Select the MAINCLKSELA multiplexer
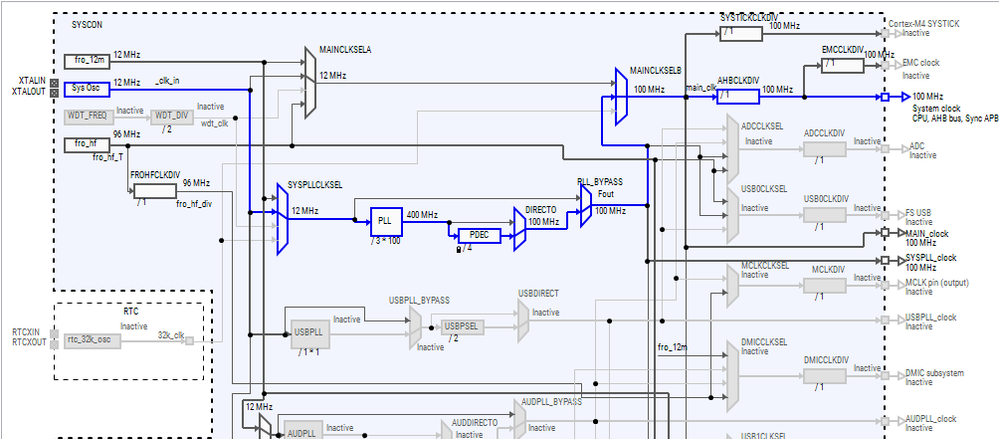999x439 pixels. coord(310,83)
